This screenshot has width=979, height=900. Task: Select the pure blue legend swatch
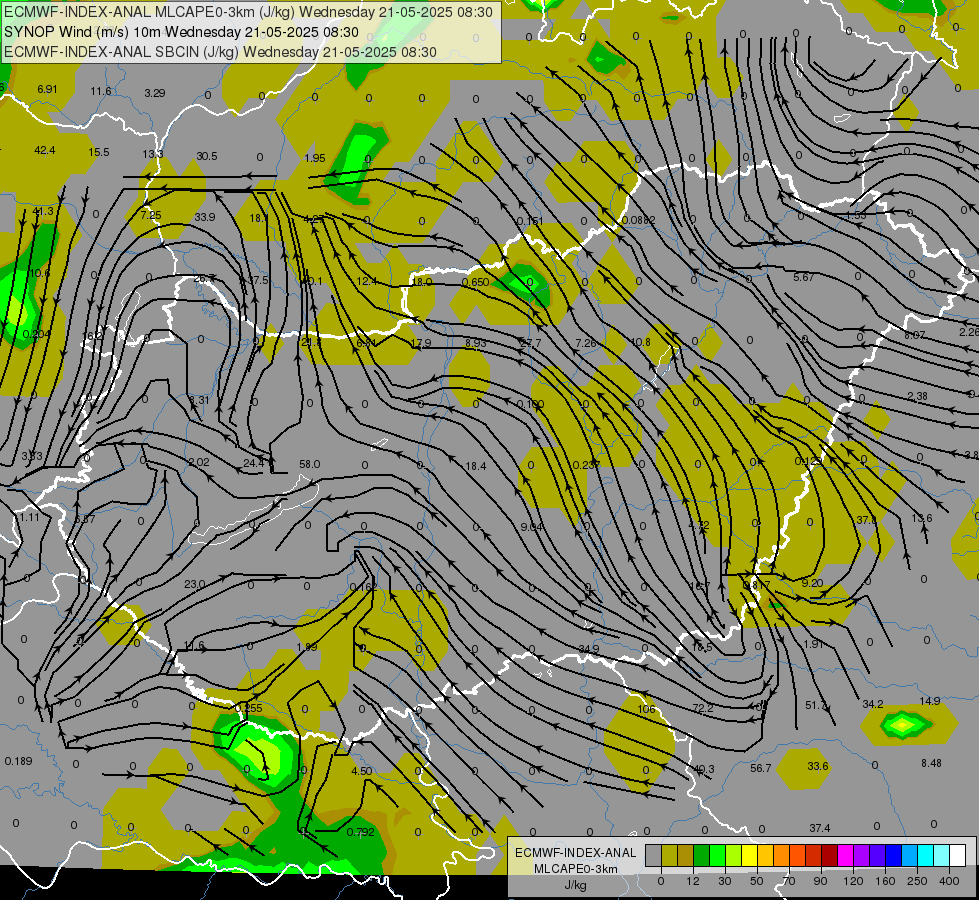[893, 856]
